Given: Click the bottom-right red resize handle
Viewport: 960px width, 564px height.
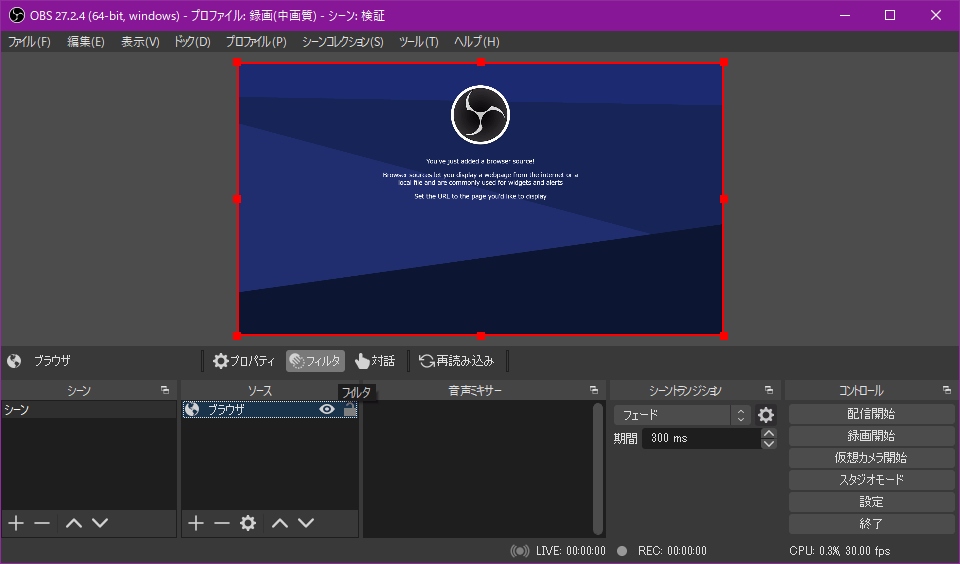Looking at the screenshot, I should tap(724, 336).
